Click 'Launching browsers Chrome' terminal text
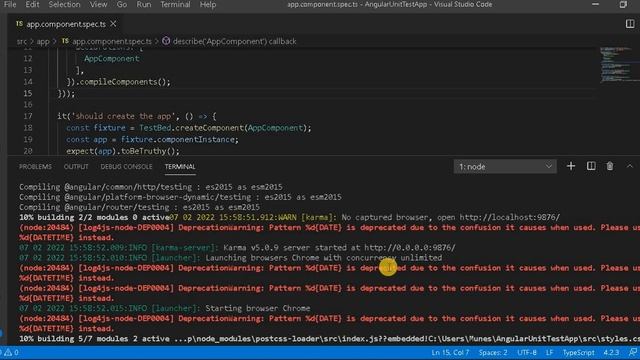 point(262,258)
